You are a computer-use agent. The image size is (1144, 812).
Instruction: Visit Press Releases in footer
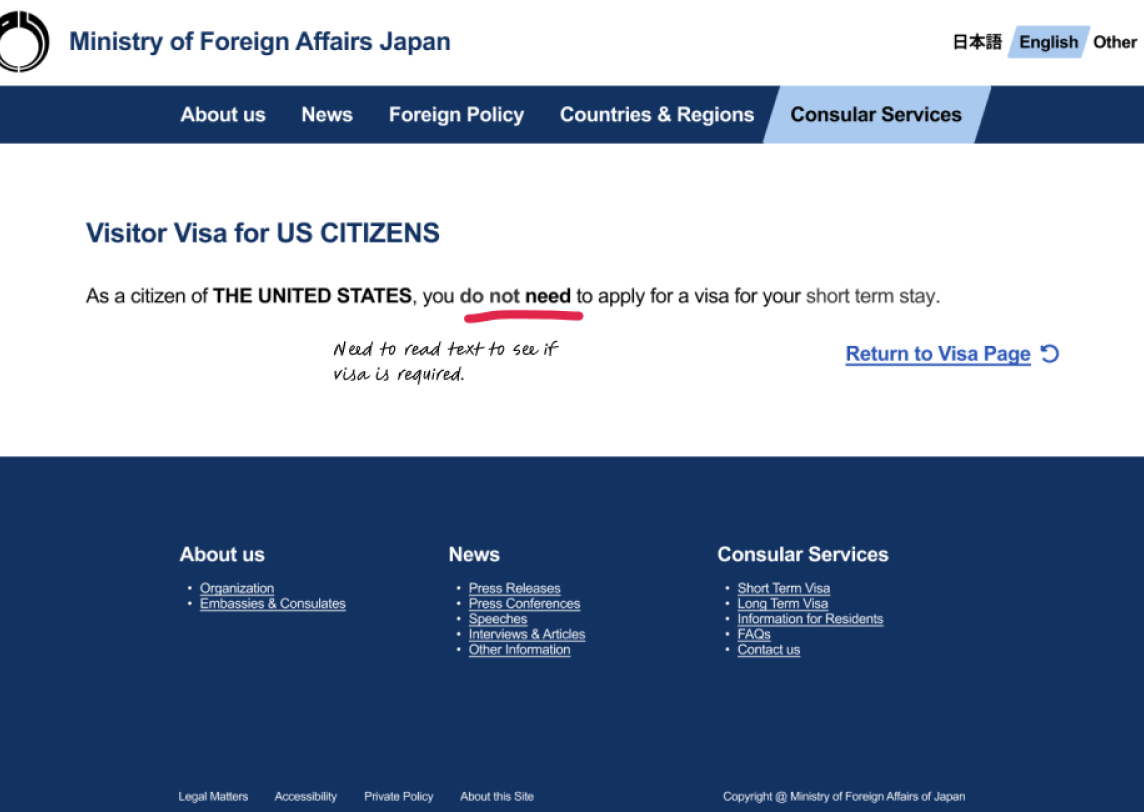point(514,588)
